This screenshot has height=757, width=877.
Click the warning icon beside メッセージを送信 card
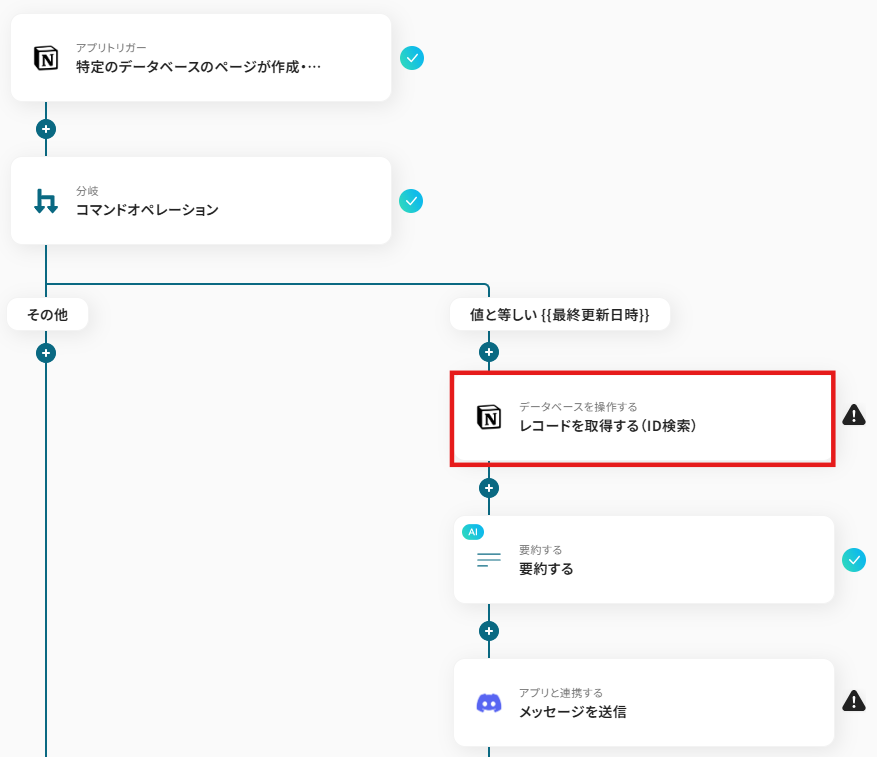854,700
